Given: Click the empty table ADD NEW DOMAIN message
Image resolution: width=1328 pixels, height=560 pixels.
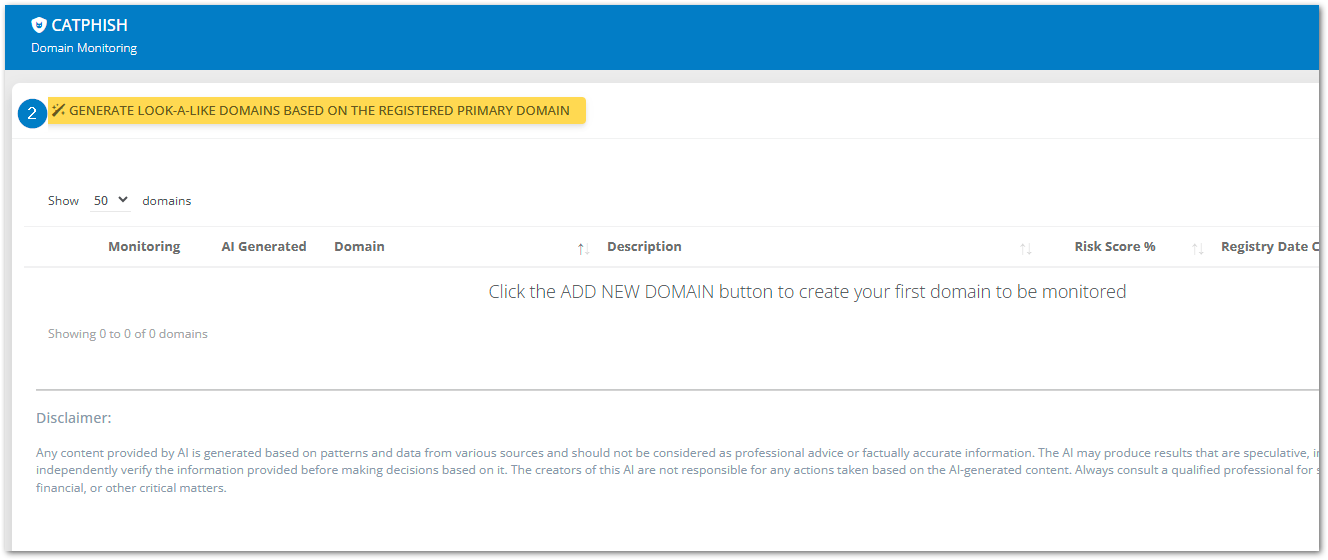Looking at the screenshot, I should click(807, 292).
